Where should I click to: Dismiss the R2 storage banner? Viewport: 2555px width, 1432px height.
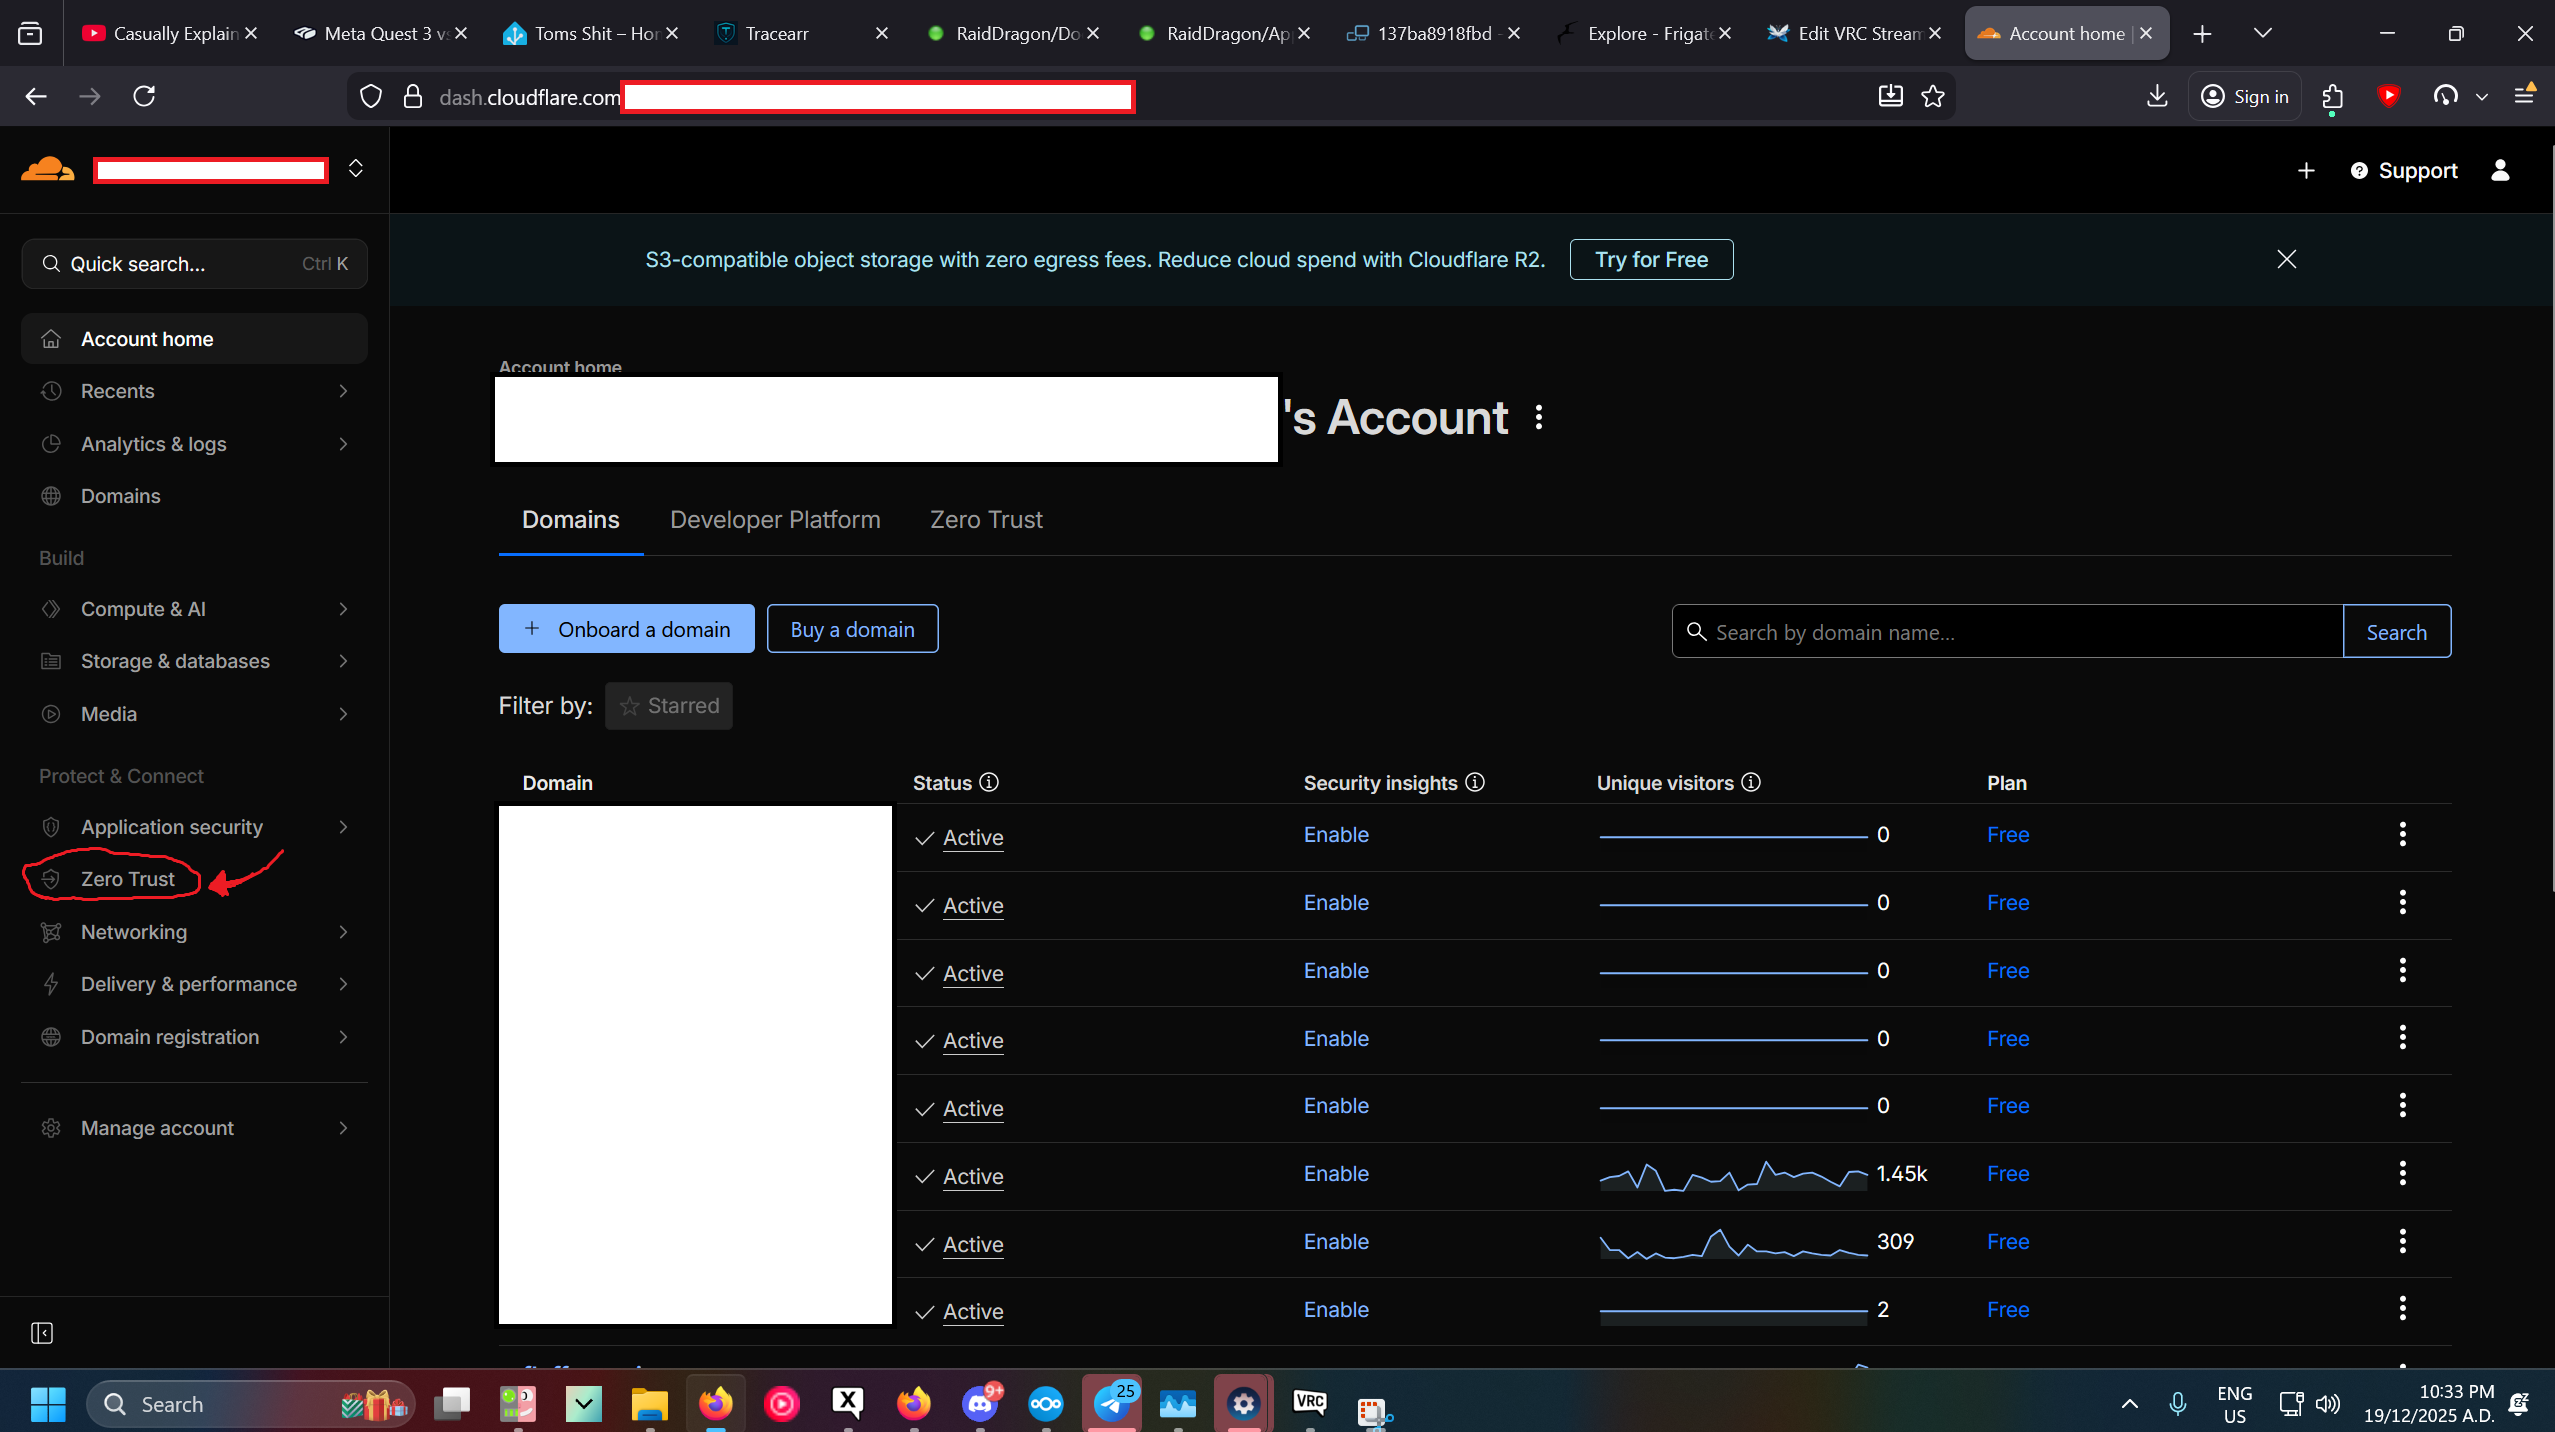point(2286,259)
